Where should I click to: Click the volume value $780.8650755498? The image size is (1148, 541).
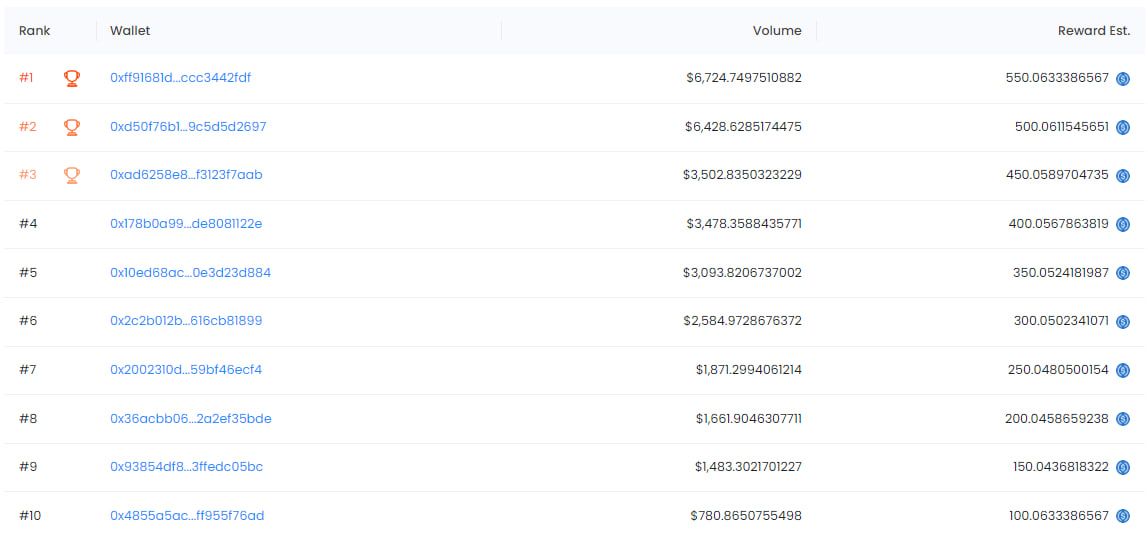[x=746, y=515]
